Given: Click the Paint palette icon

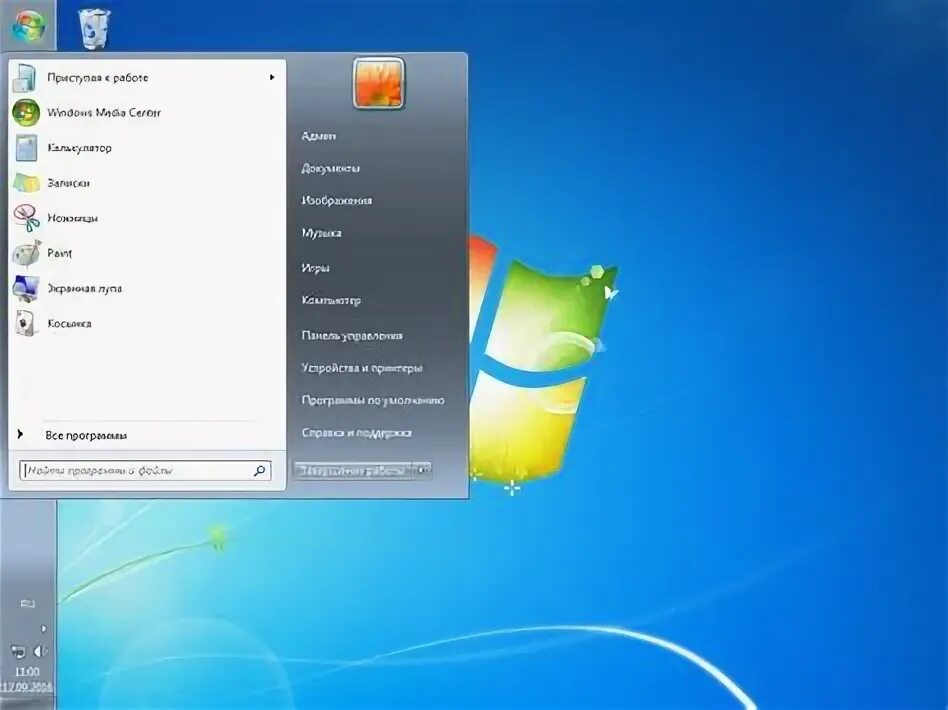Looking at the screenshot, I should tap(26, 253).
